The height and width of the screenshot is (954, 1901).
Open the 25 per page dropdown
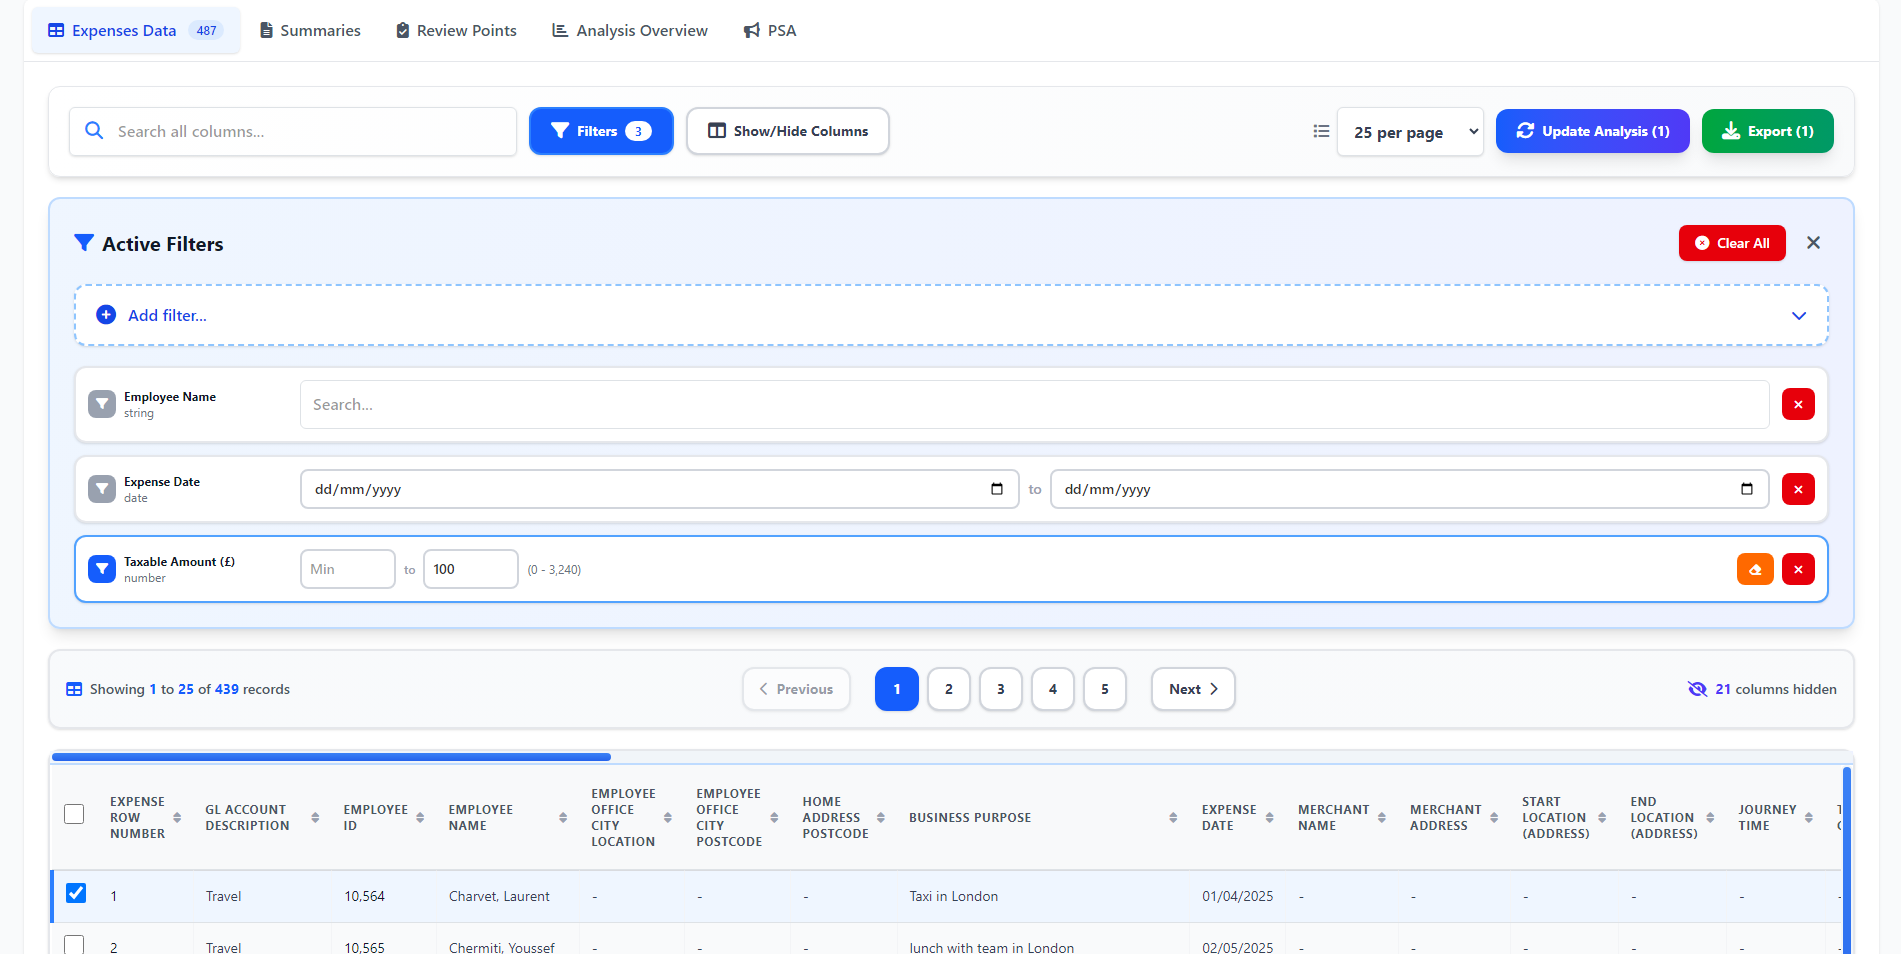[1410, 132]
